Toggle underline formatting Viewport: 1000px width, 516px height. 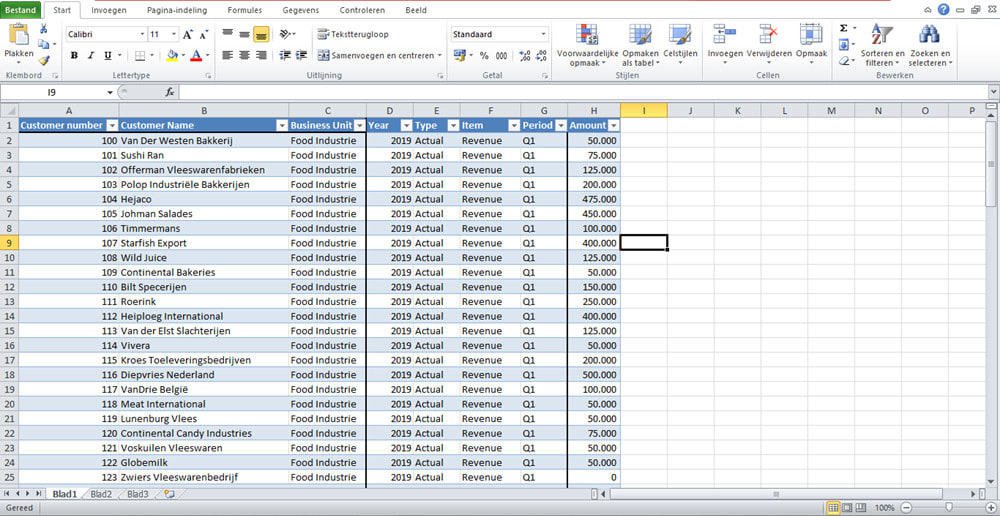pyautogui.click(x=108, y=55)
